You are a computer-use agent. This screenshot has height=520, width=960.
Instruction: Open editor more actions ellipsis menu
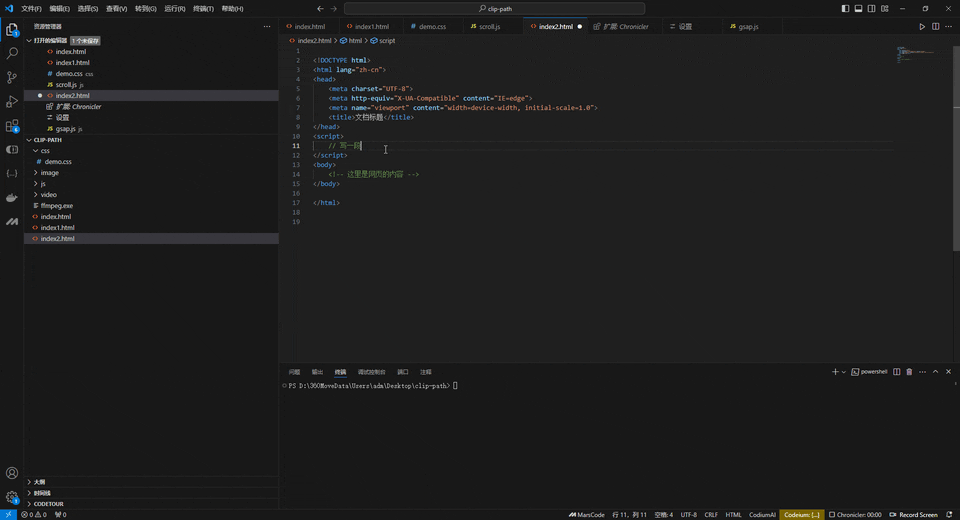[948, 26]
